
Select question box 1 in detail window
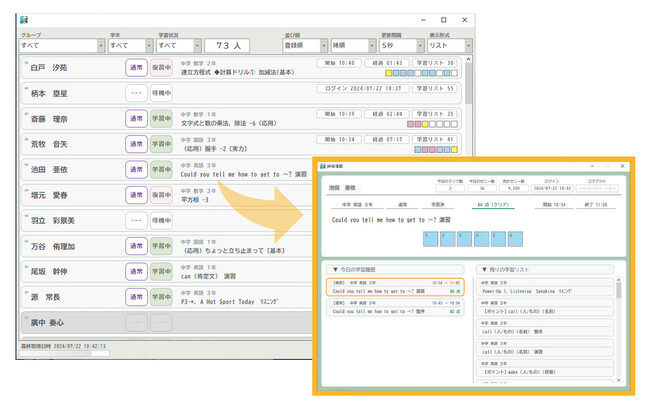[430, 239]
